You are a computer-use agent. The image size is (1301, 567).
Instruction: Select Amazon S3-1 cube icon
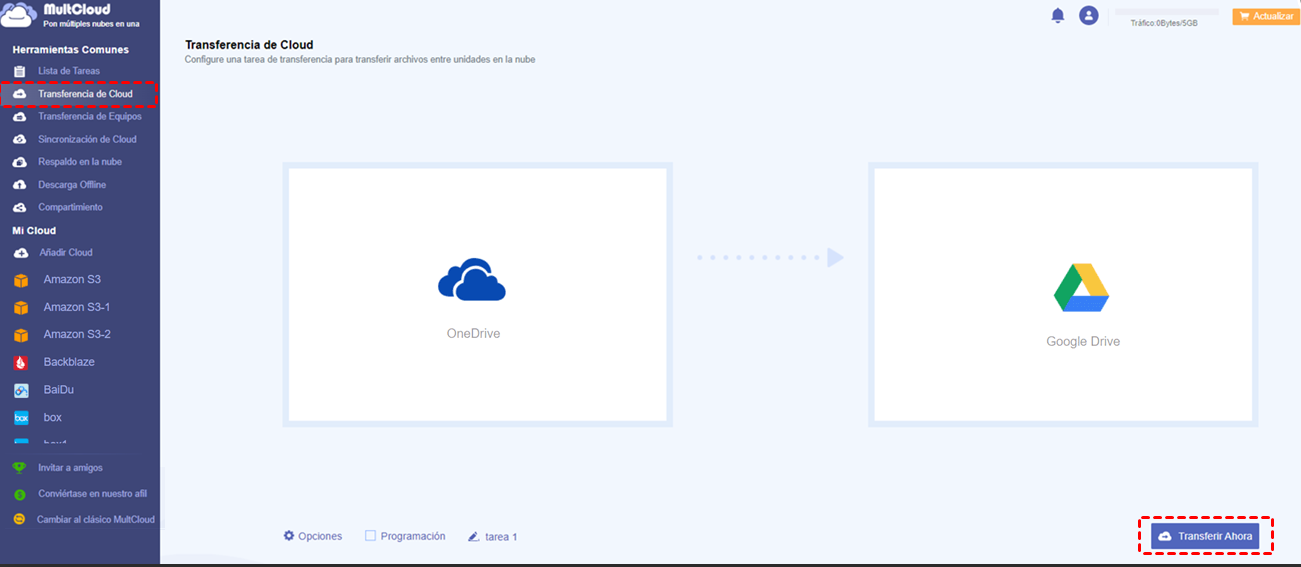21,308
